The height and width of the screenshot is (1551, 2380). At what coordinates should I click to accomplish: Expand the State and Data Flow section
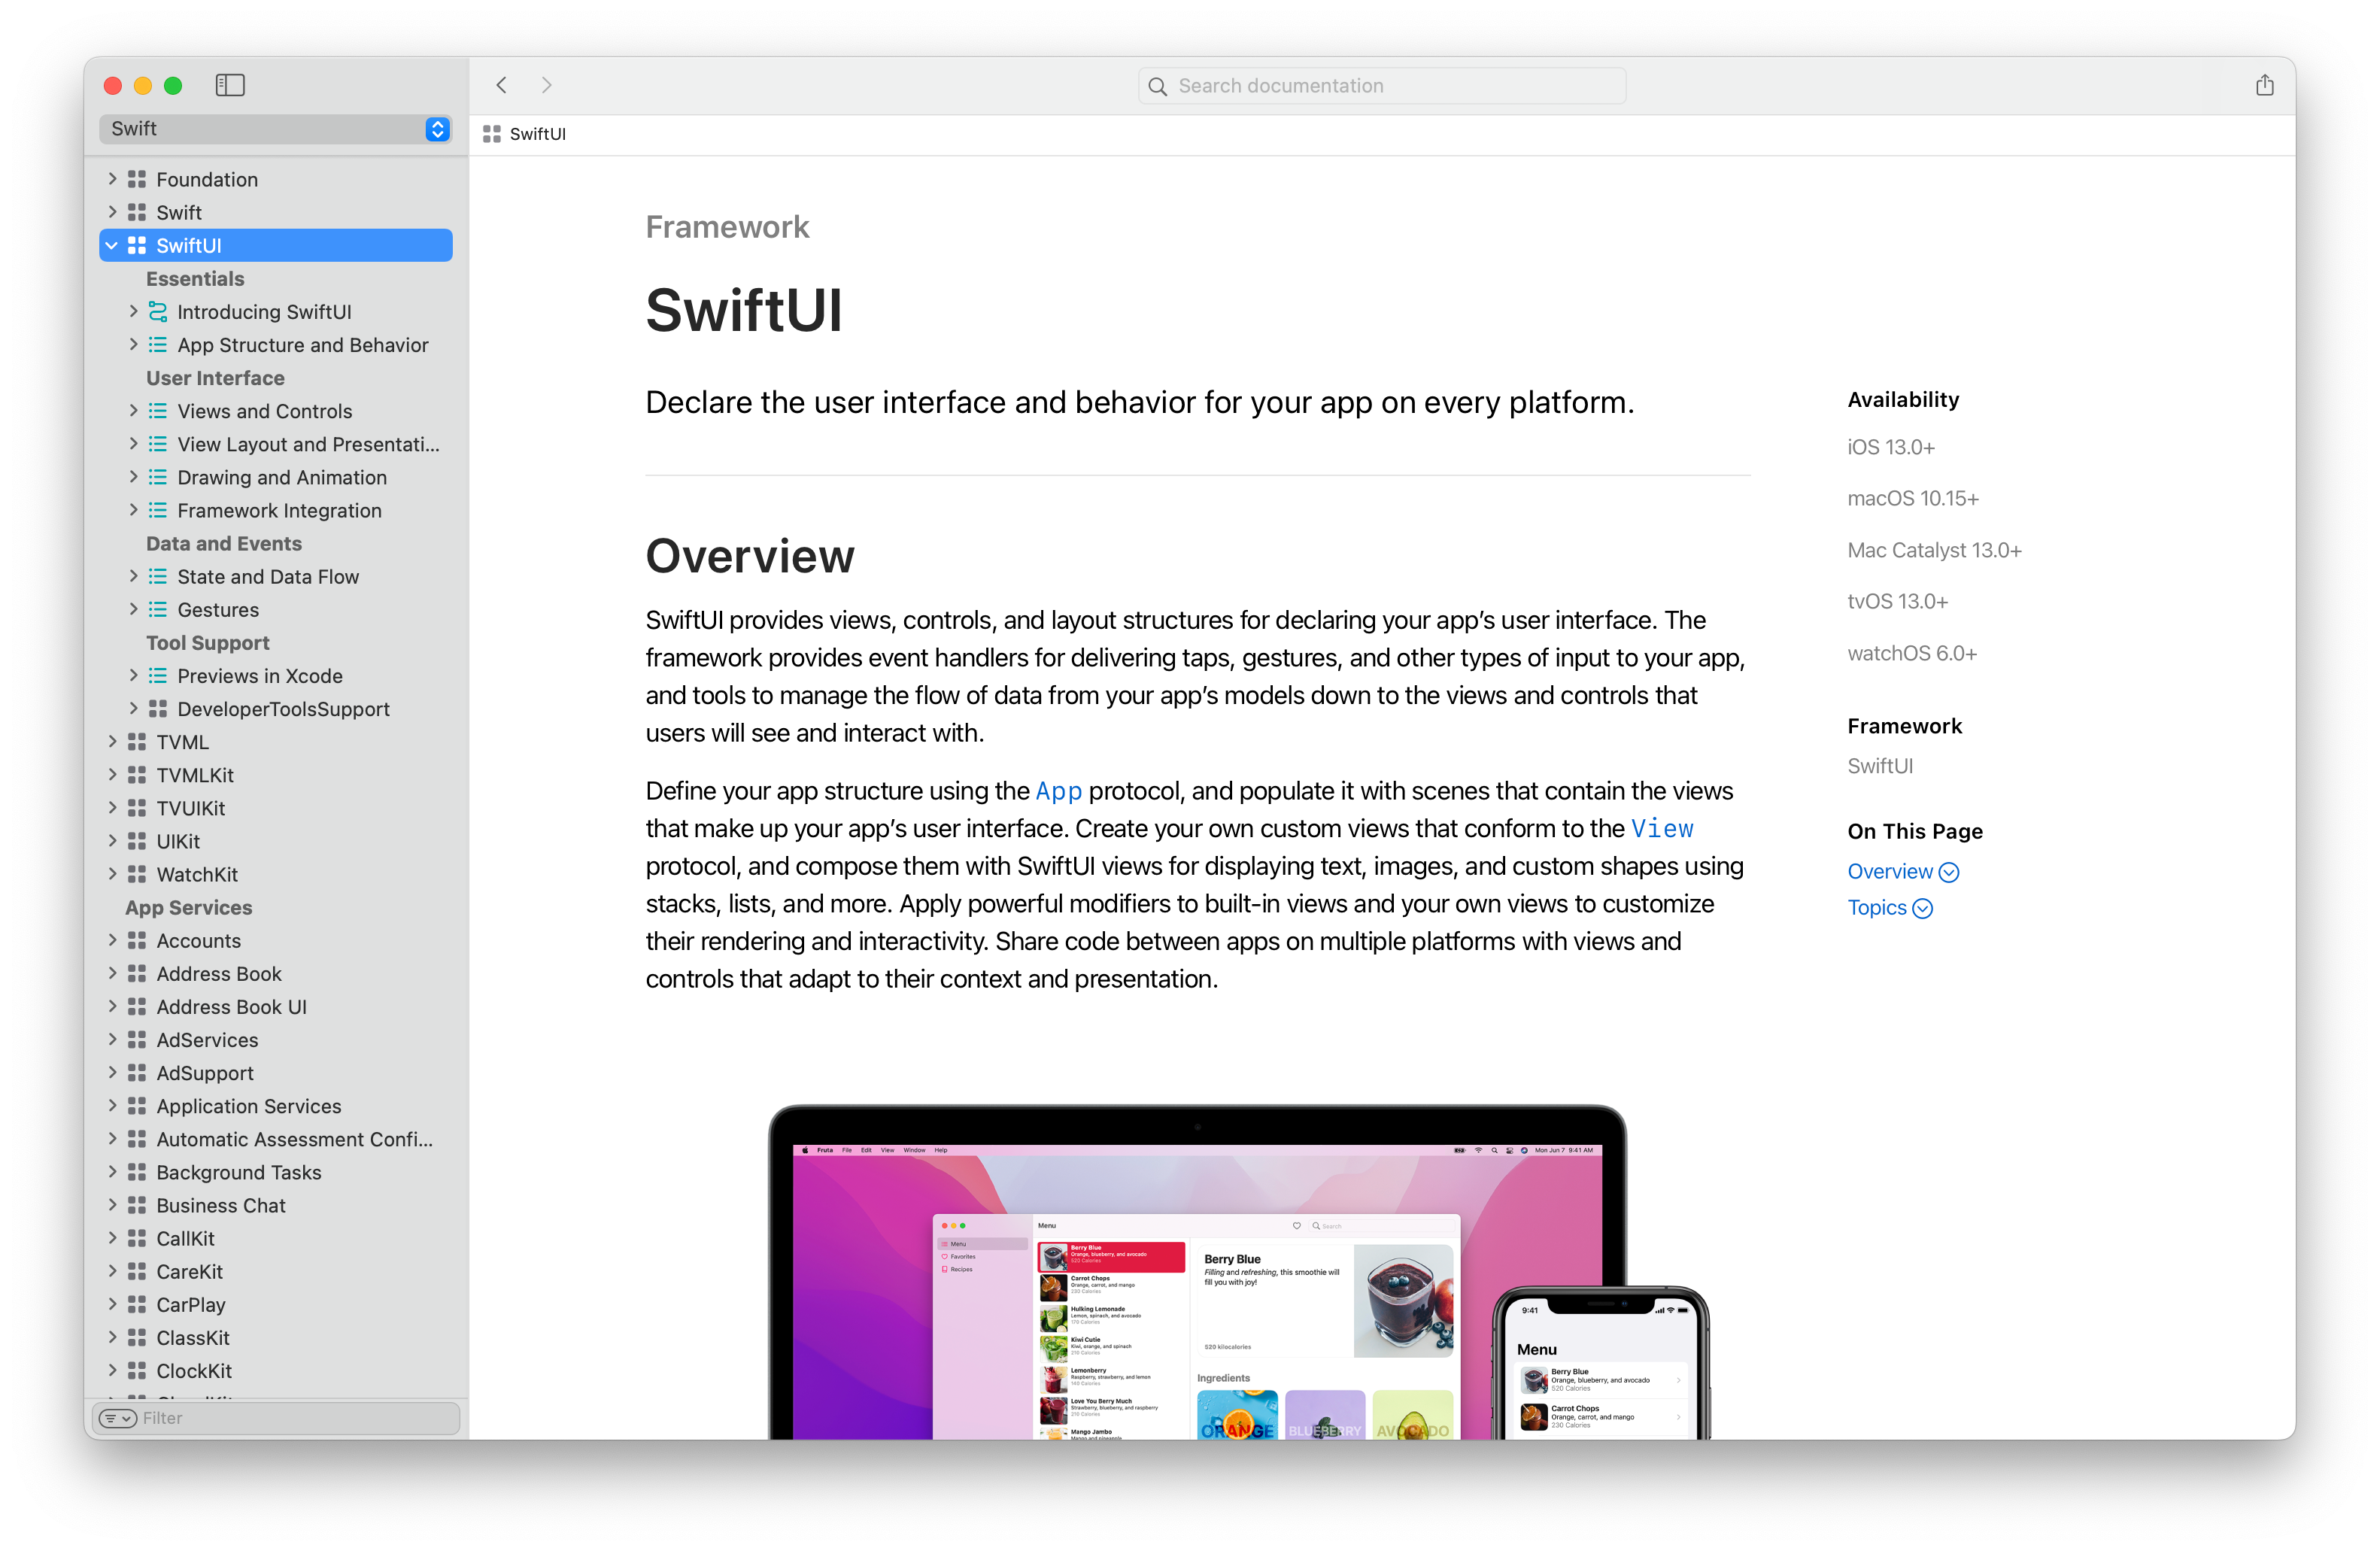pyautogui.click(x=134, y=576)
